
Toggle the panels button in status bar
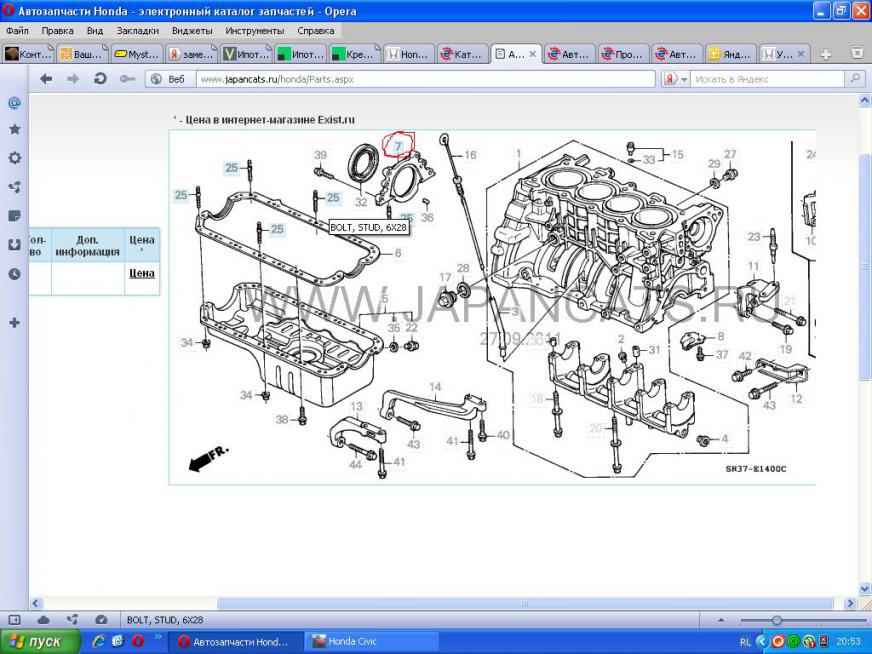[x=14, y=620]
